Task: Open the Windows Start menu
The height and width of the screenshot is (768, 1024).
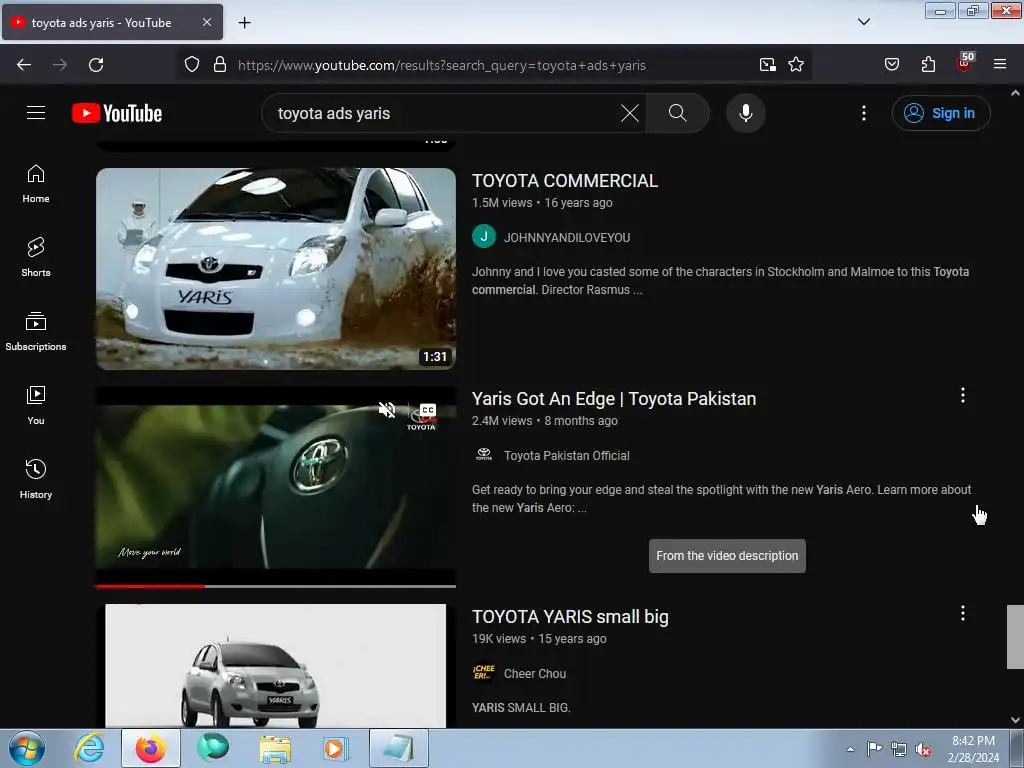Action: pyautogui.click(x=26, y=748)
